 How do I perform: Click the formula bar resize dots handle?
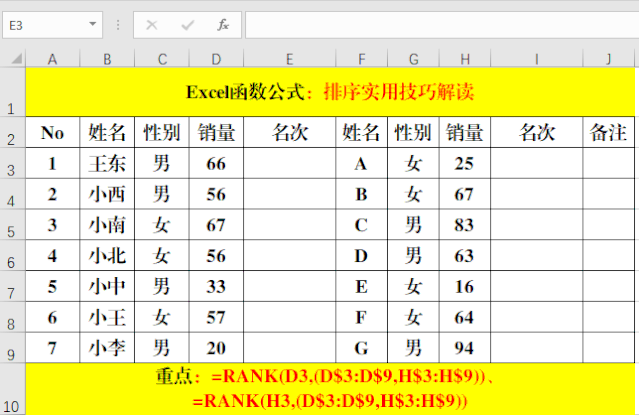click(118, 25)
